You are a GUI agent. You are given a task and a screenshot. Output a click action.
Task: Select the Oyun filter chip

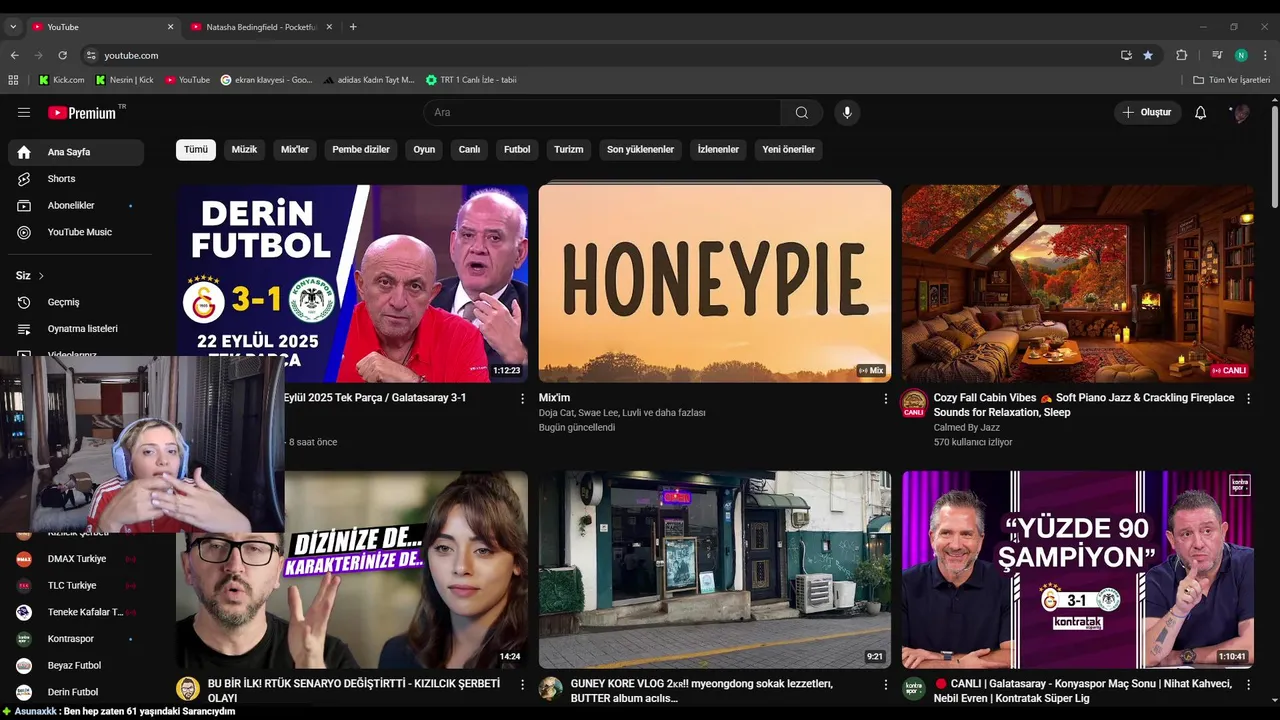pos(424,149)
